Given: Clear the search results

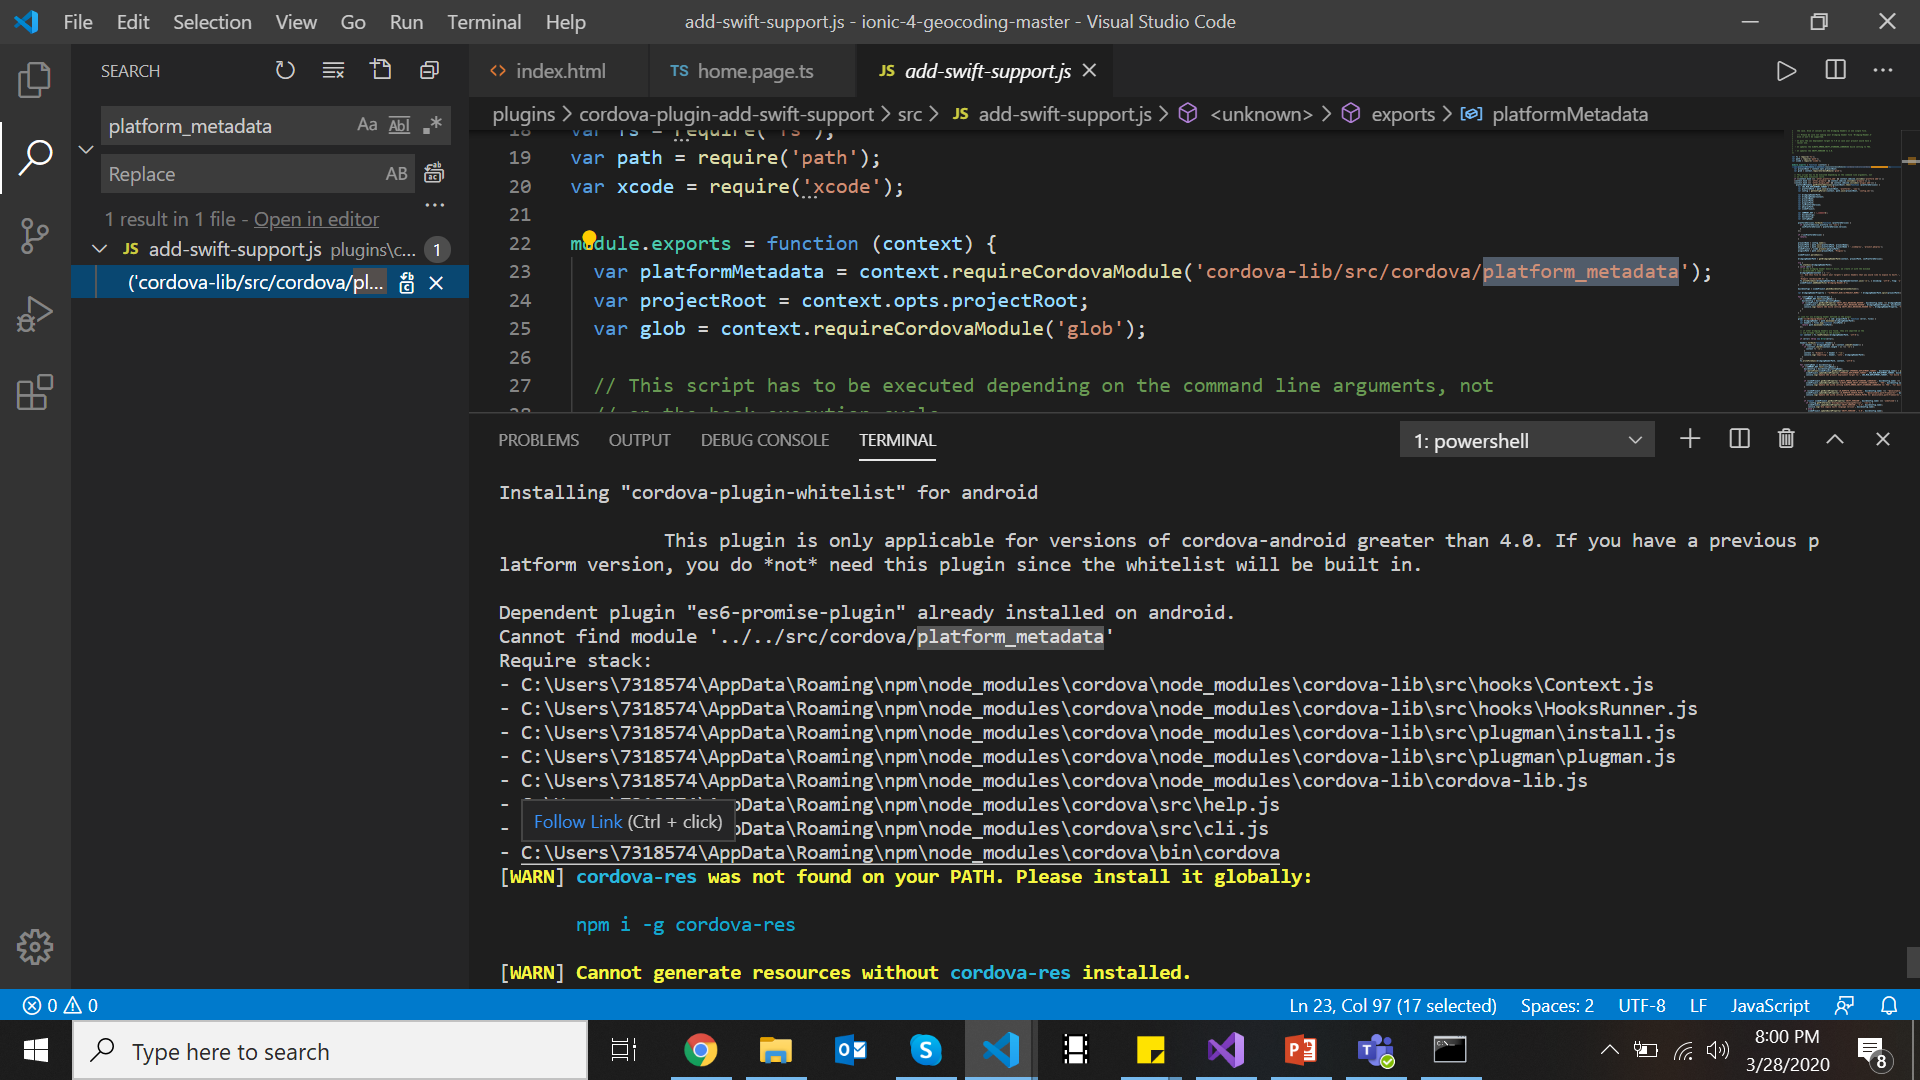Looking at the screenshot, I should [x=333, y=70].
